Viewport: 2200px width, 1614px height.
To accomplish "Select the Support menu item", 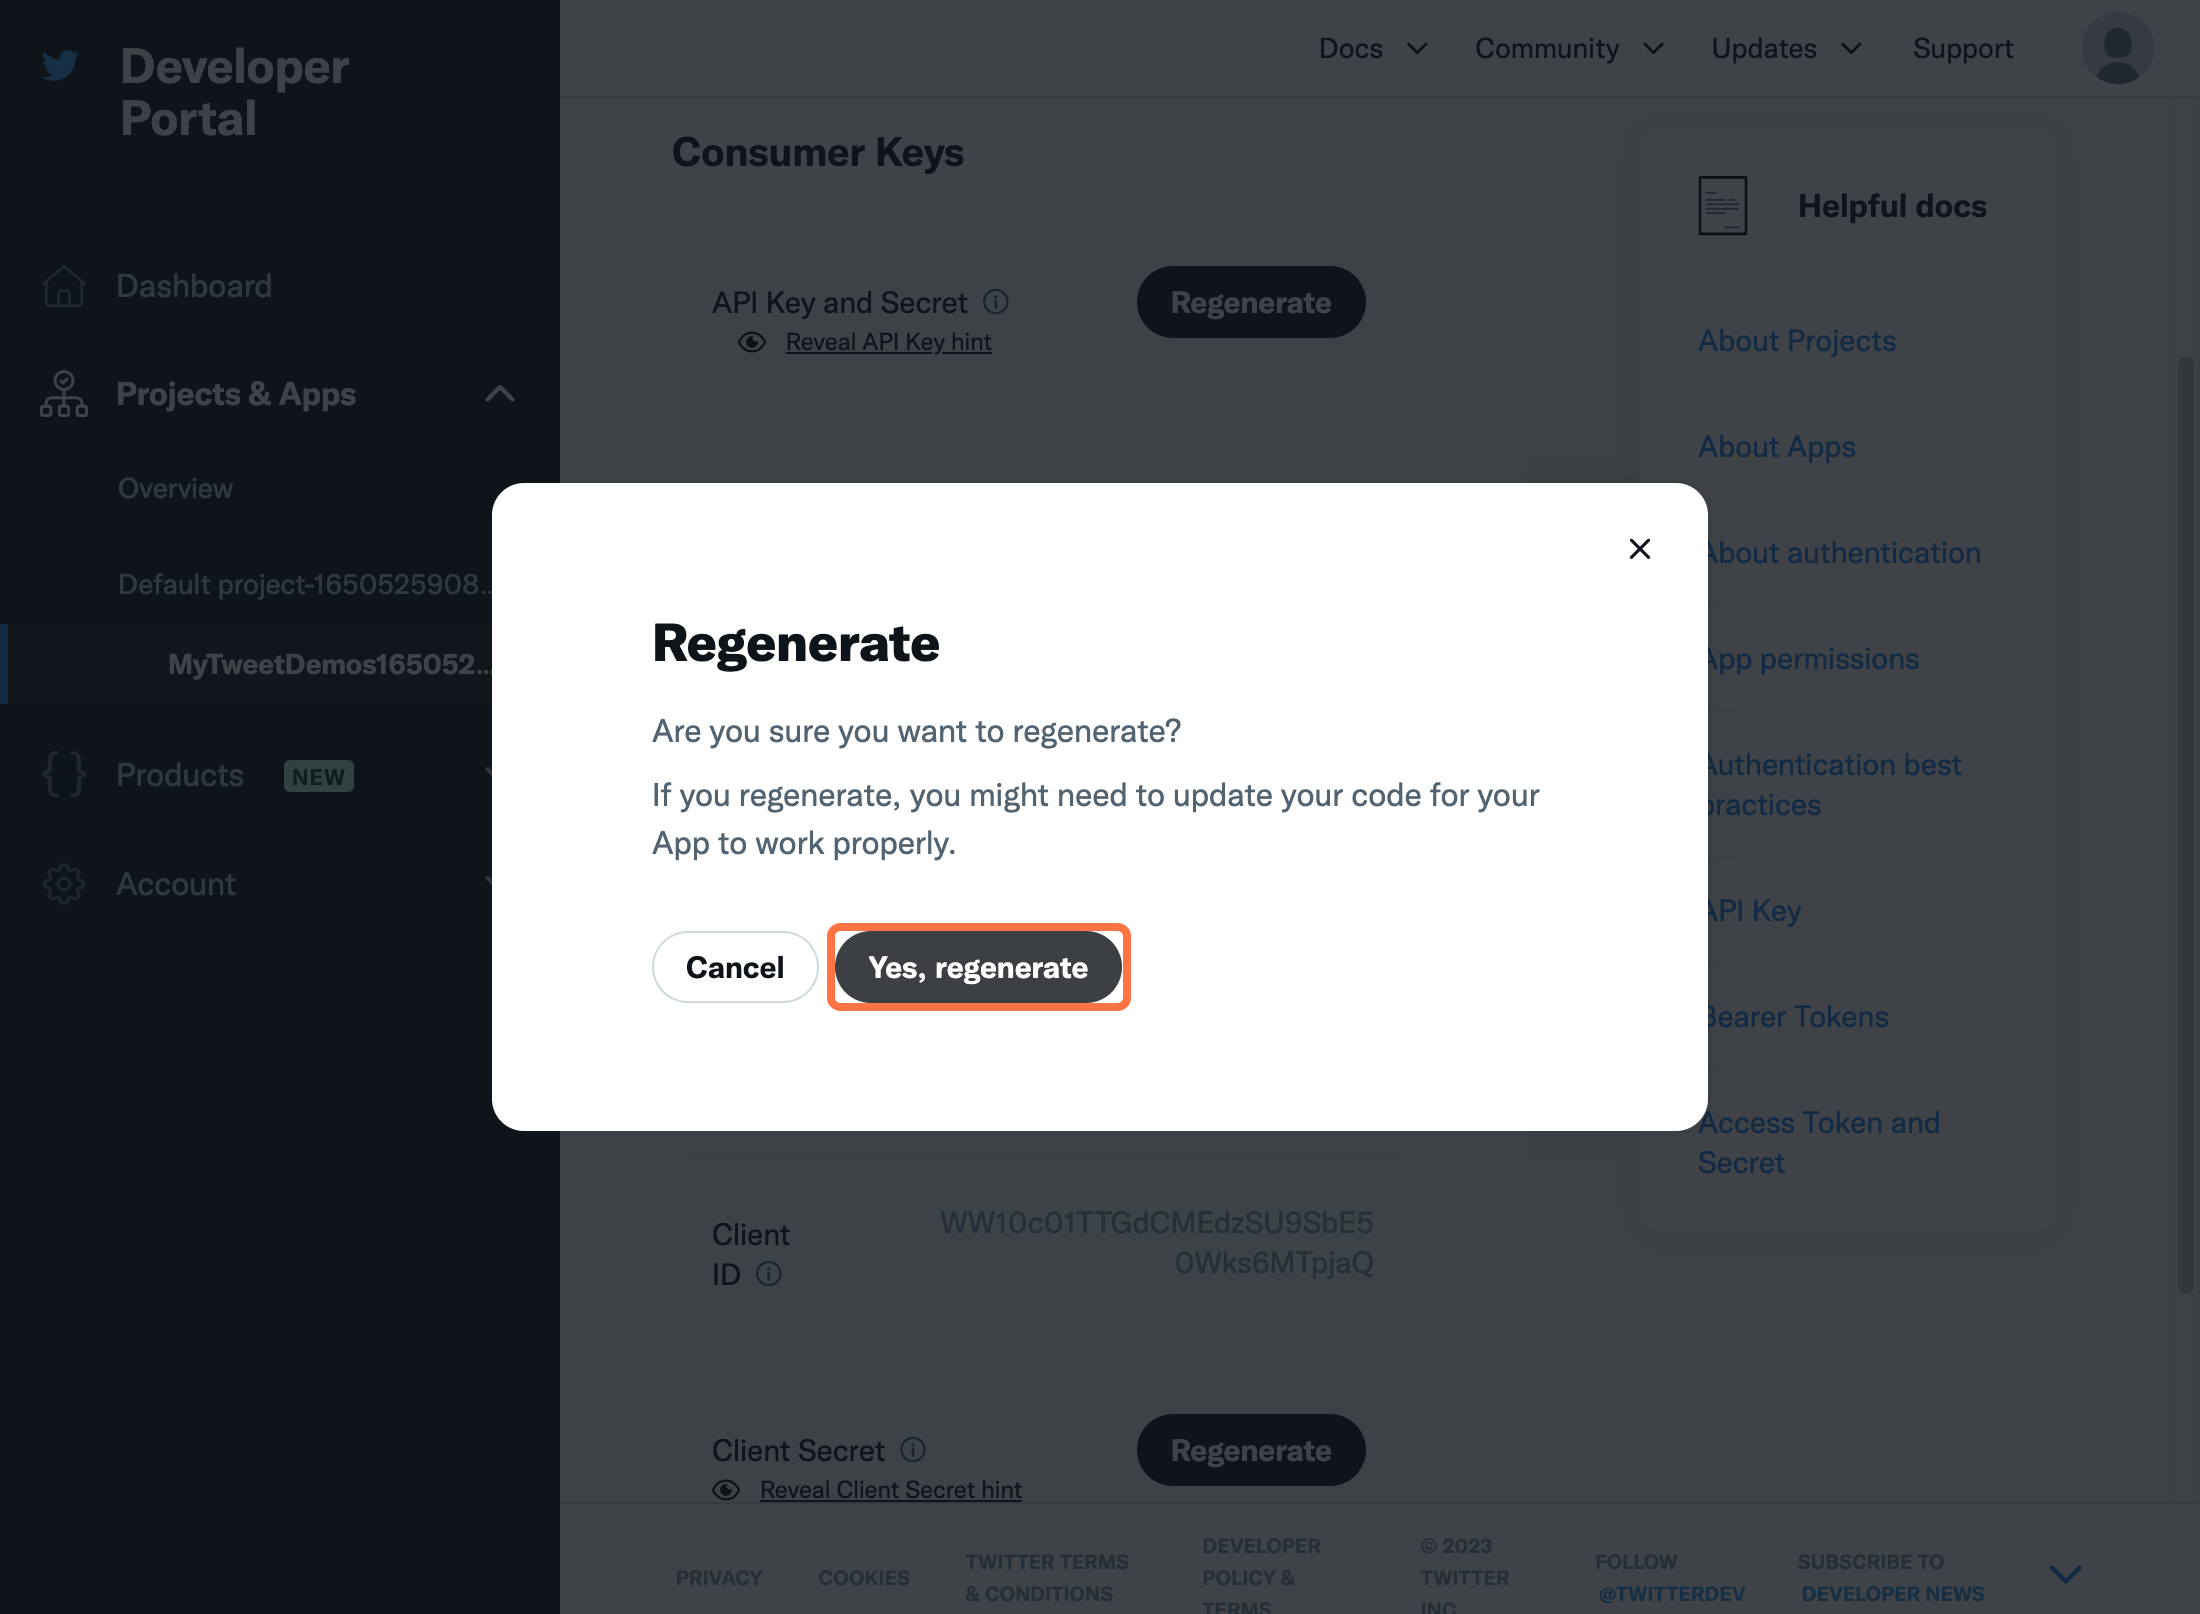I will point(1963,48).
